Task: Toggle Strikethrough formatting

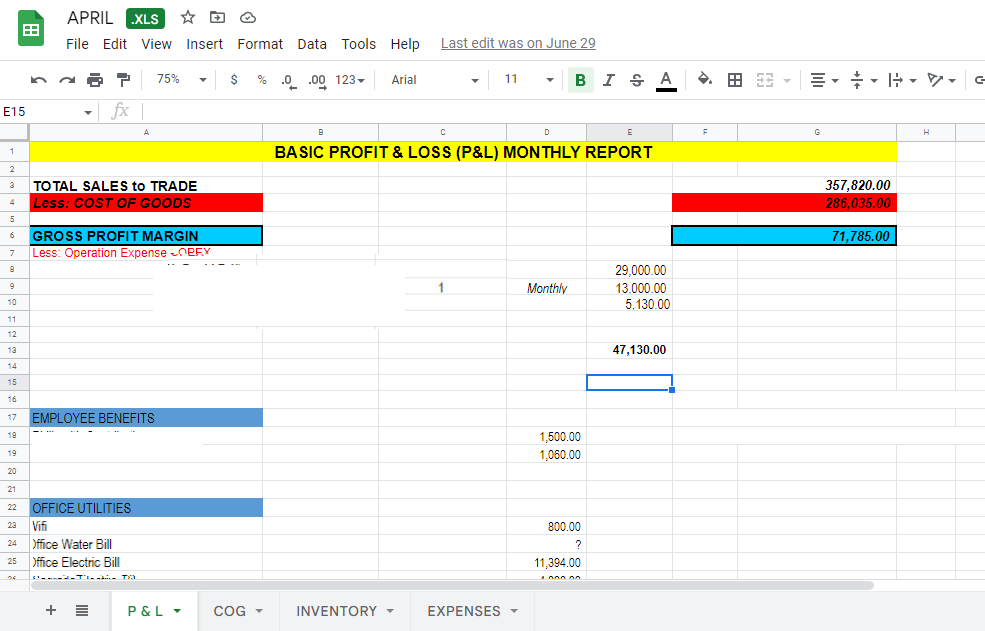Action: (x=636, y=80)
